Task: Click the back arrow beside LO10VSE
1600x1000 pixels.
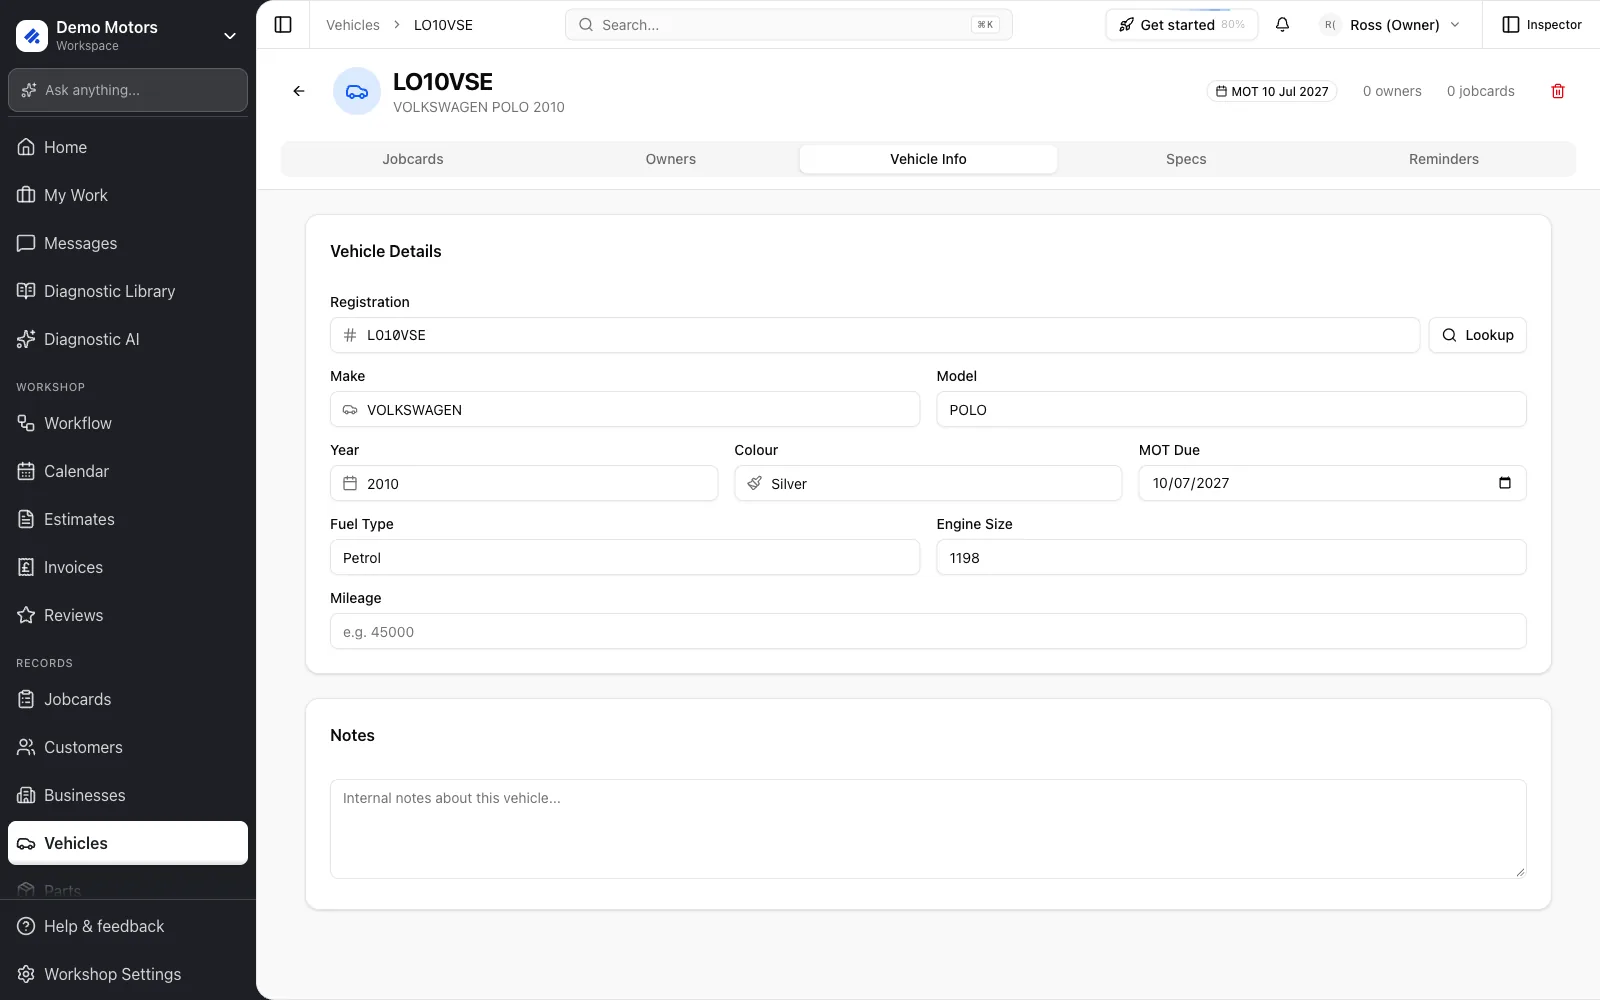Action: [299, 91]
